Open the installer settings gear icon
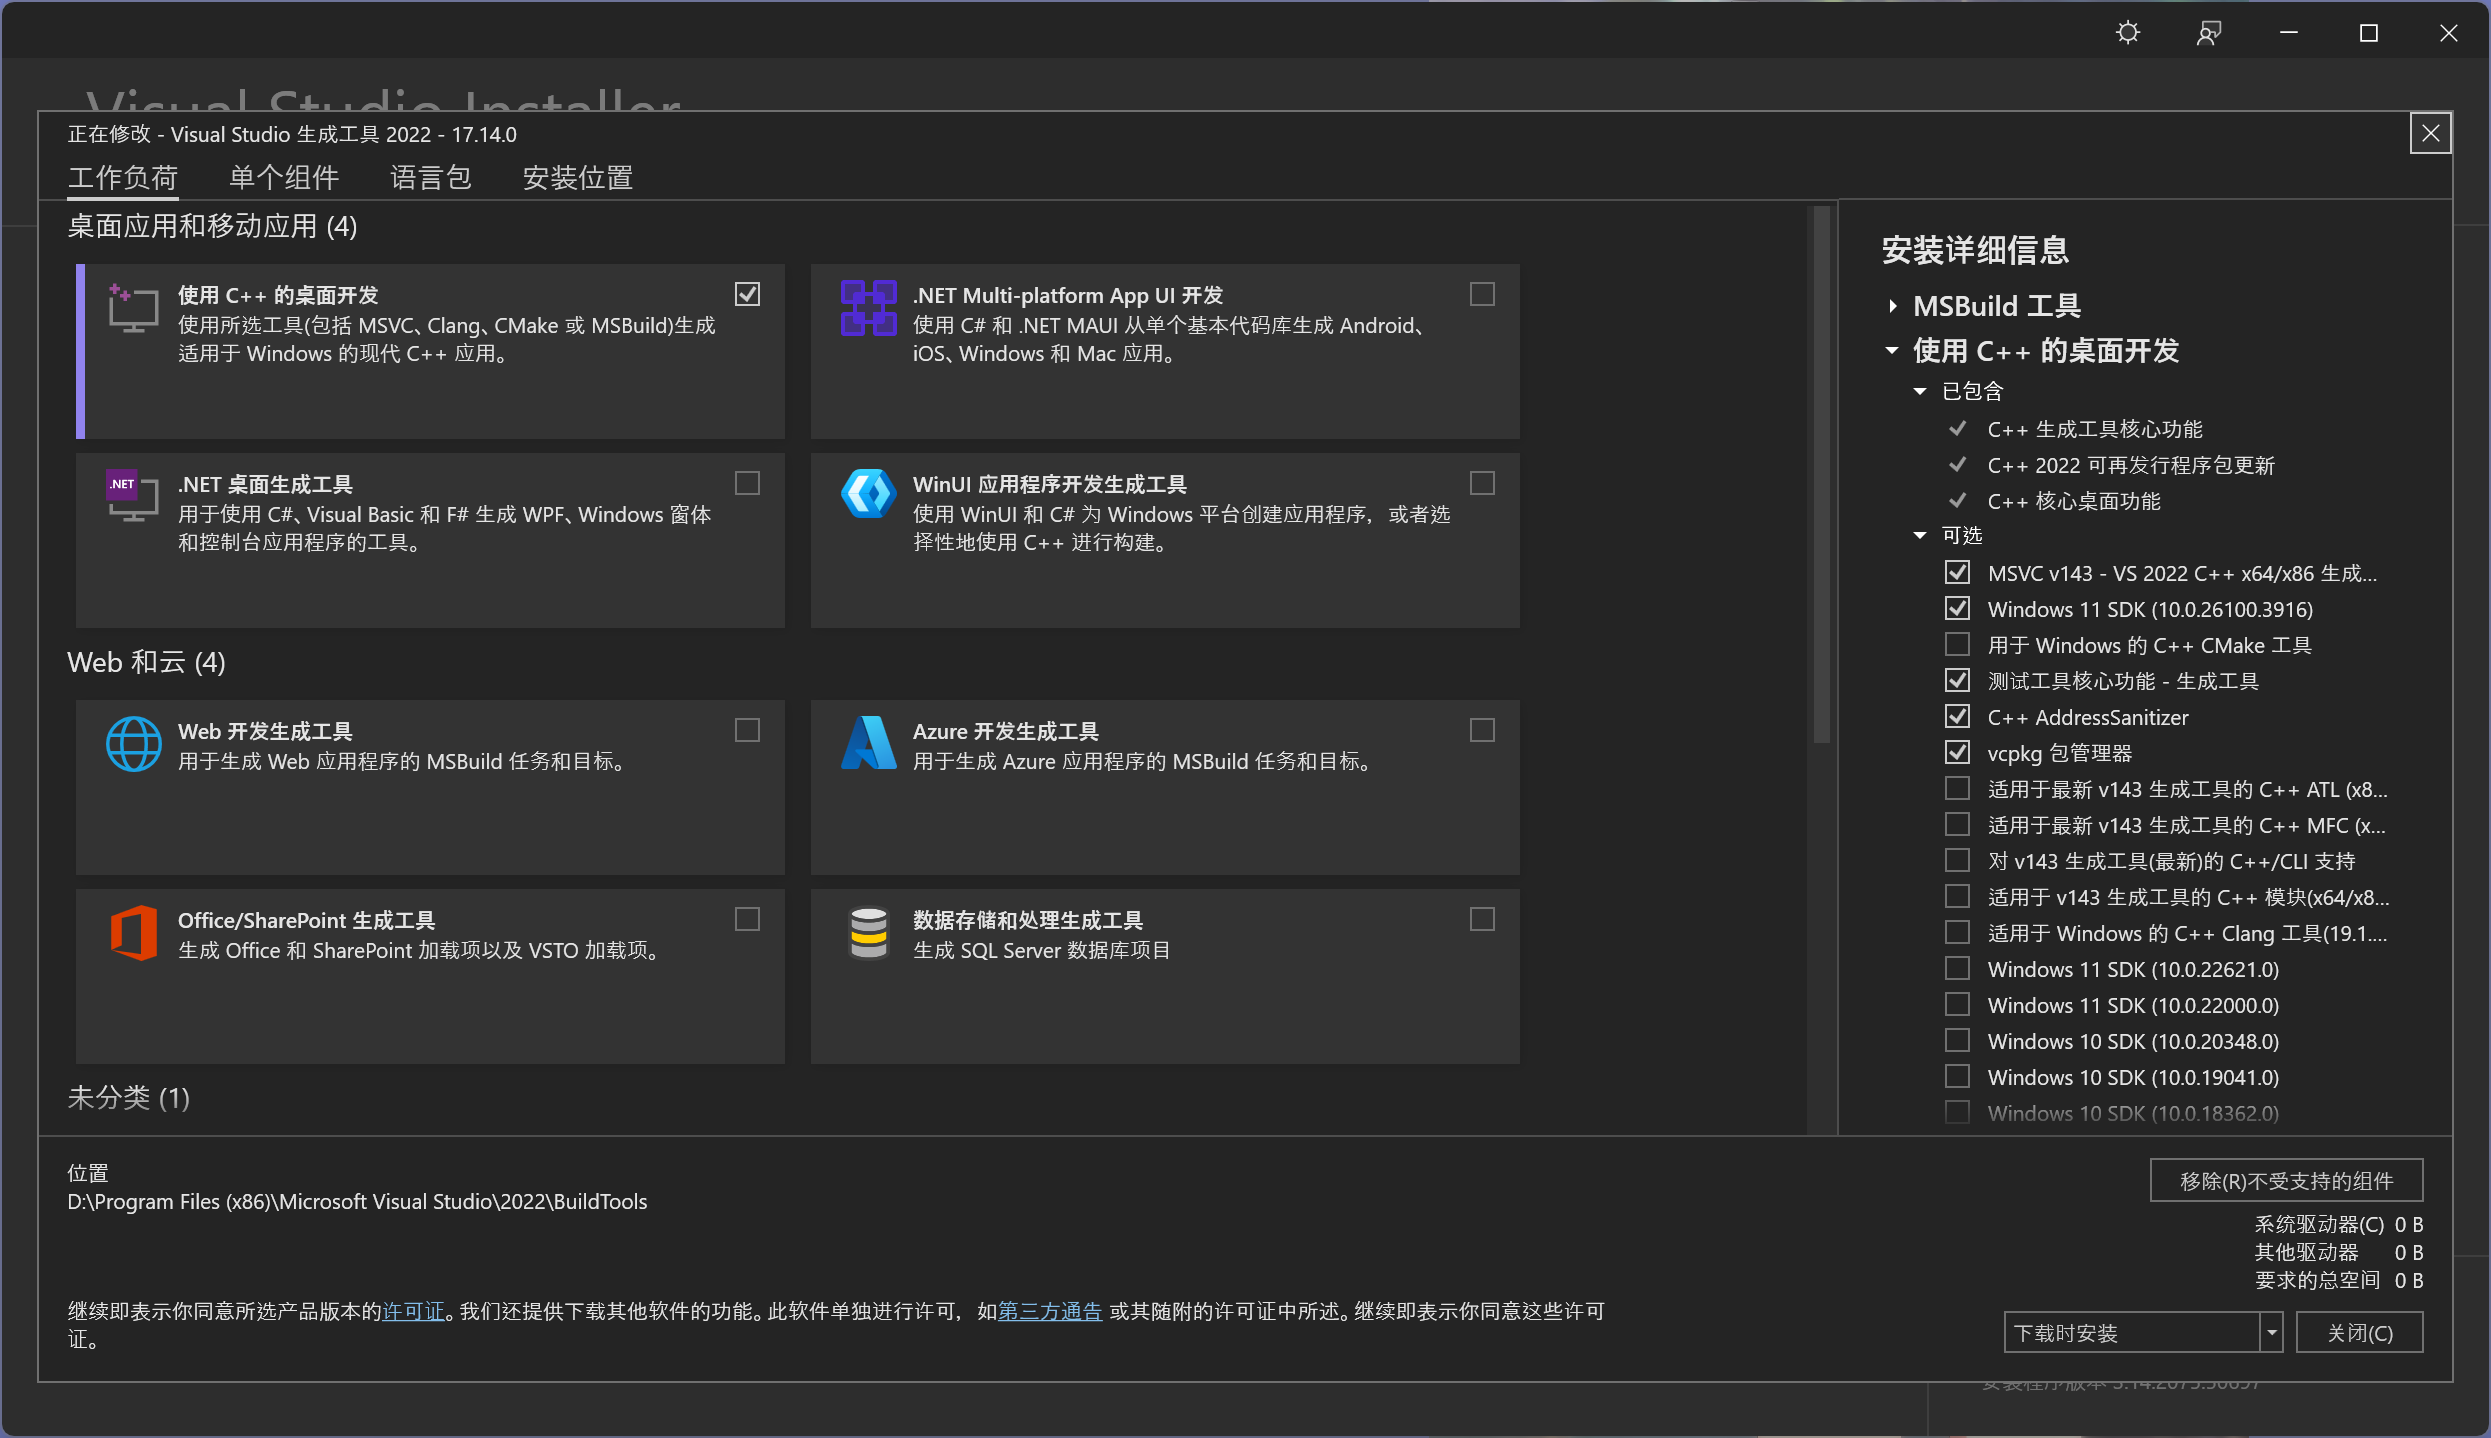This screenshot has height=1438, width=2491. tap(2127, 32)
